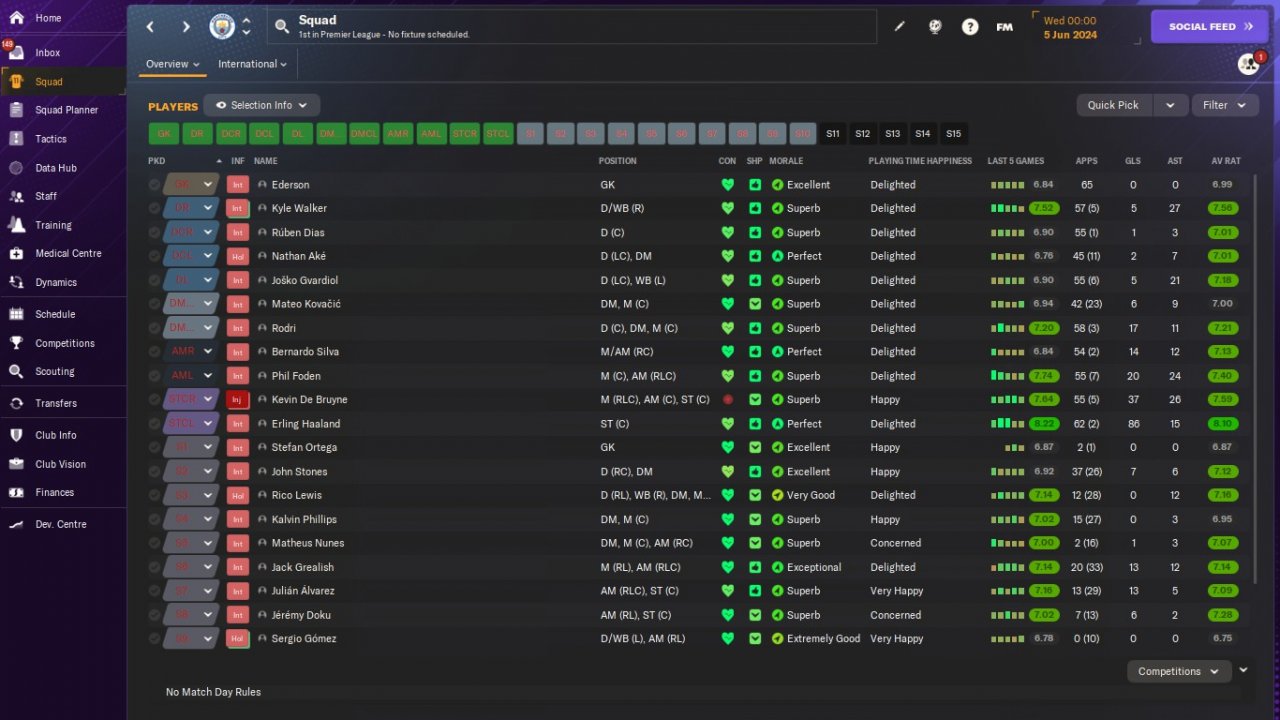1280x720 pixels.
Task: Toggle the selection circle for Rodri
Action: [154, 328]
